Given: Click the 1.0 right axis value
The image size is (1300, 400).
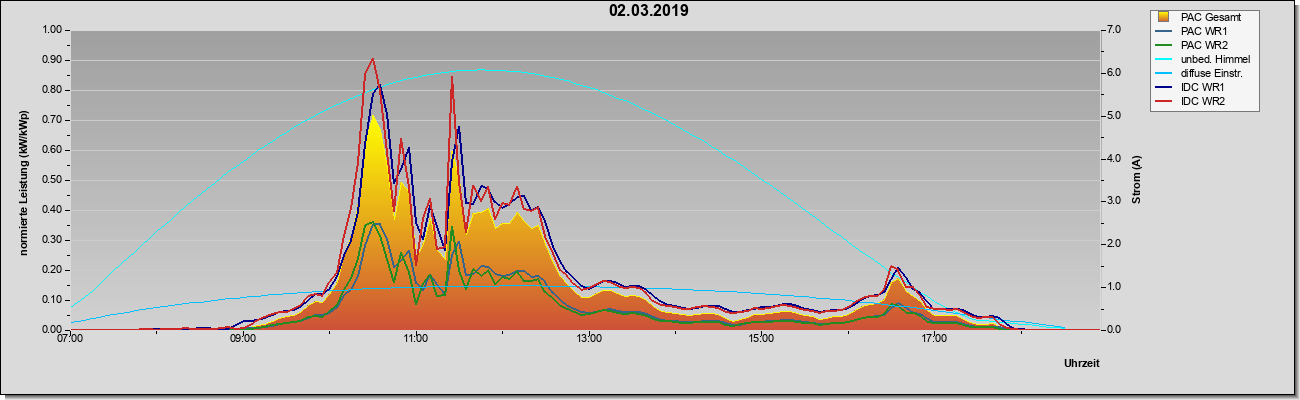Looking at the screenshot, I should click(x=1114, y=287).
